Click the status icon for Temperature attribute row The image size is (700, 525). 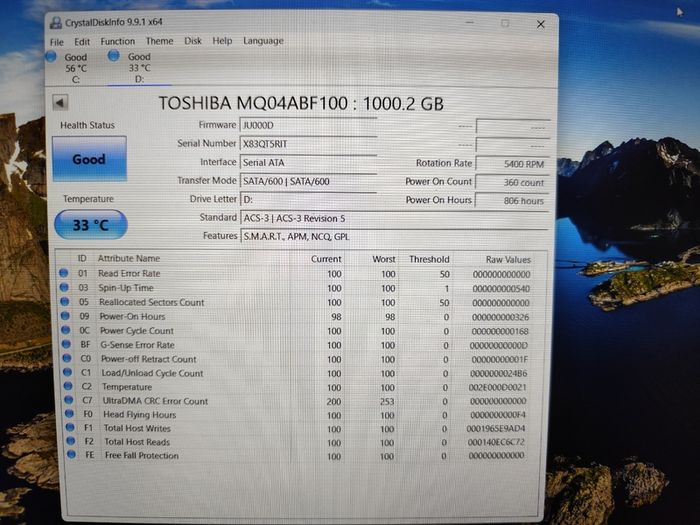click(68, 386)
